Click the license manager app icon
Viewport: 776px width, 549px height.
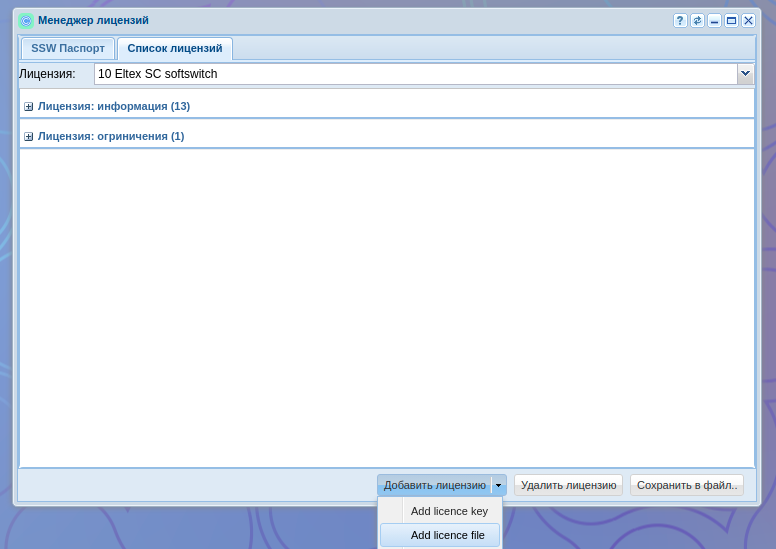click(26, 21)
